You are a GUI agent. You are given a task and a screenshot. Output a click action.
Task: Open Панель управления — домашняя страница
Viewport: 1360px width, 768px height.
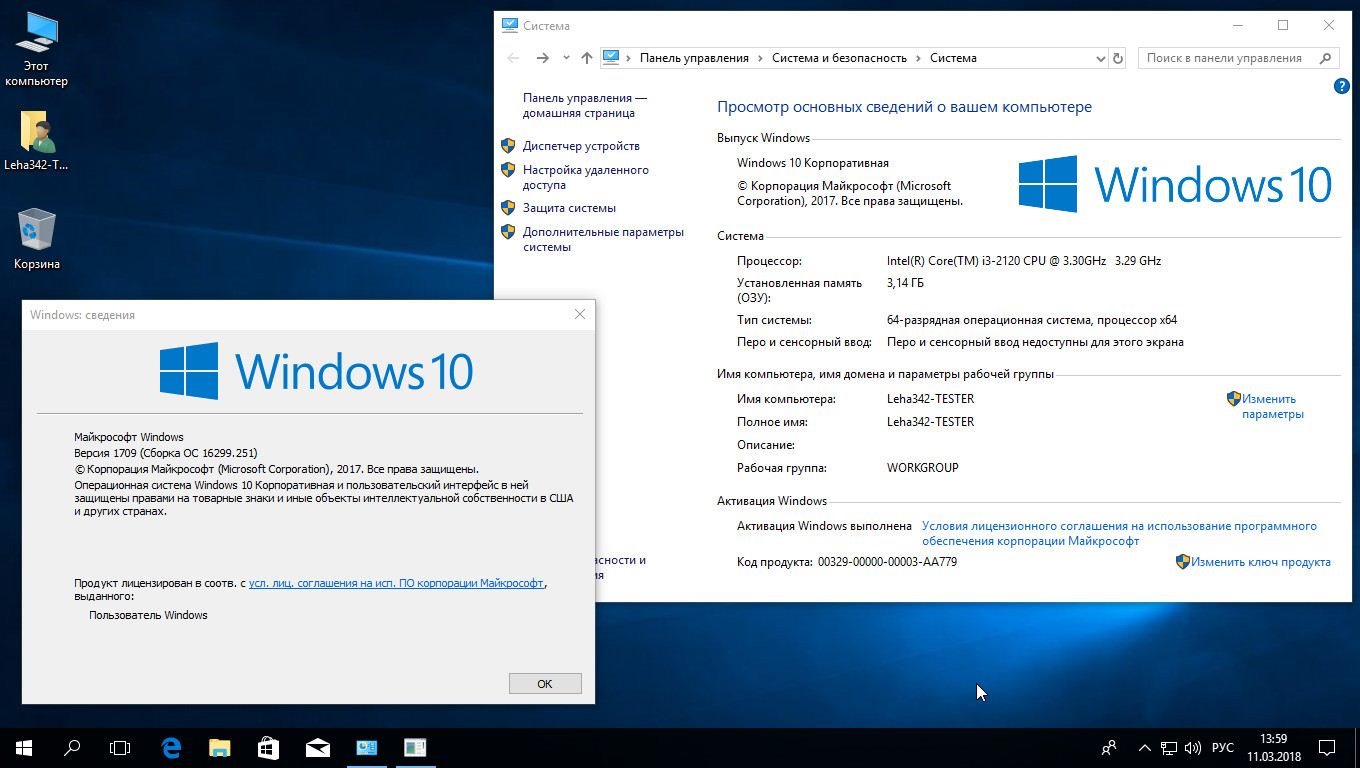585,106
